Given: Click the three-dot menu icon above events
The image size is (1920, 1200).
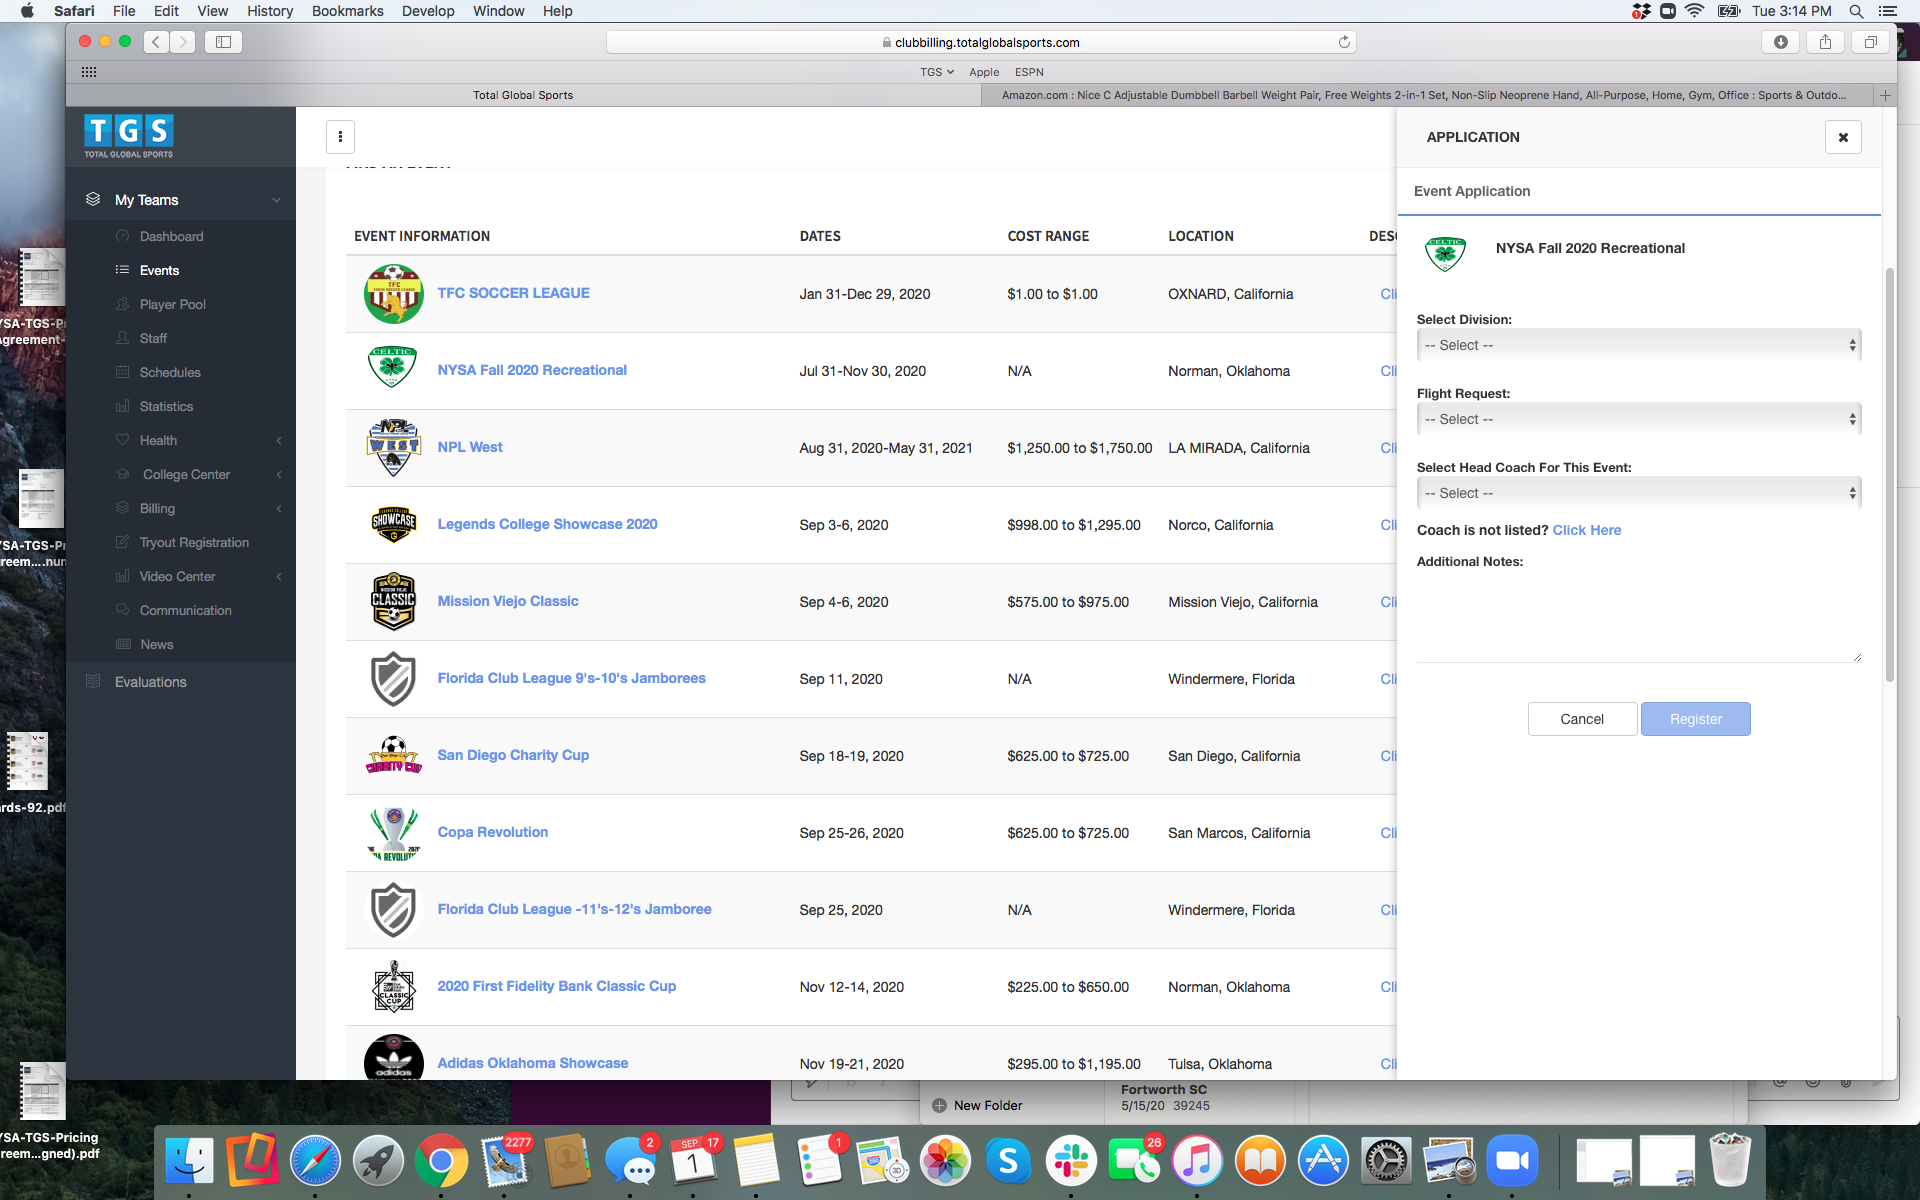Looking at the screenshot, I should point(340,137).
